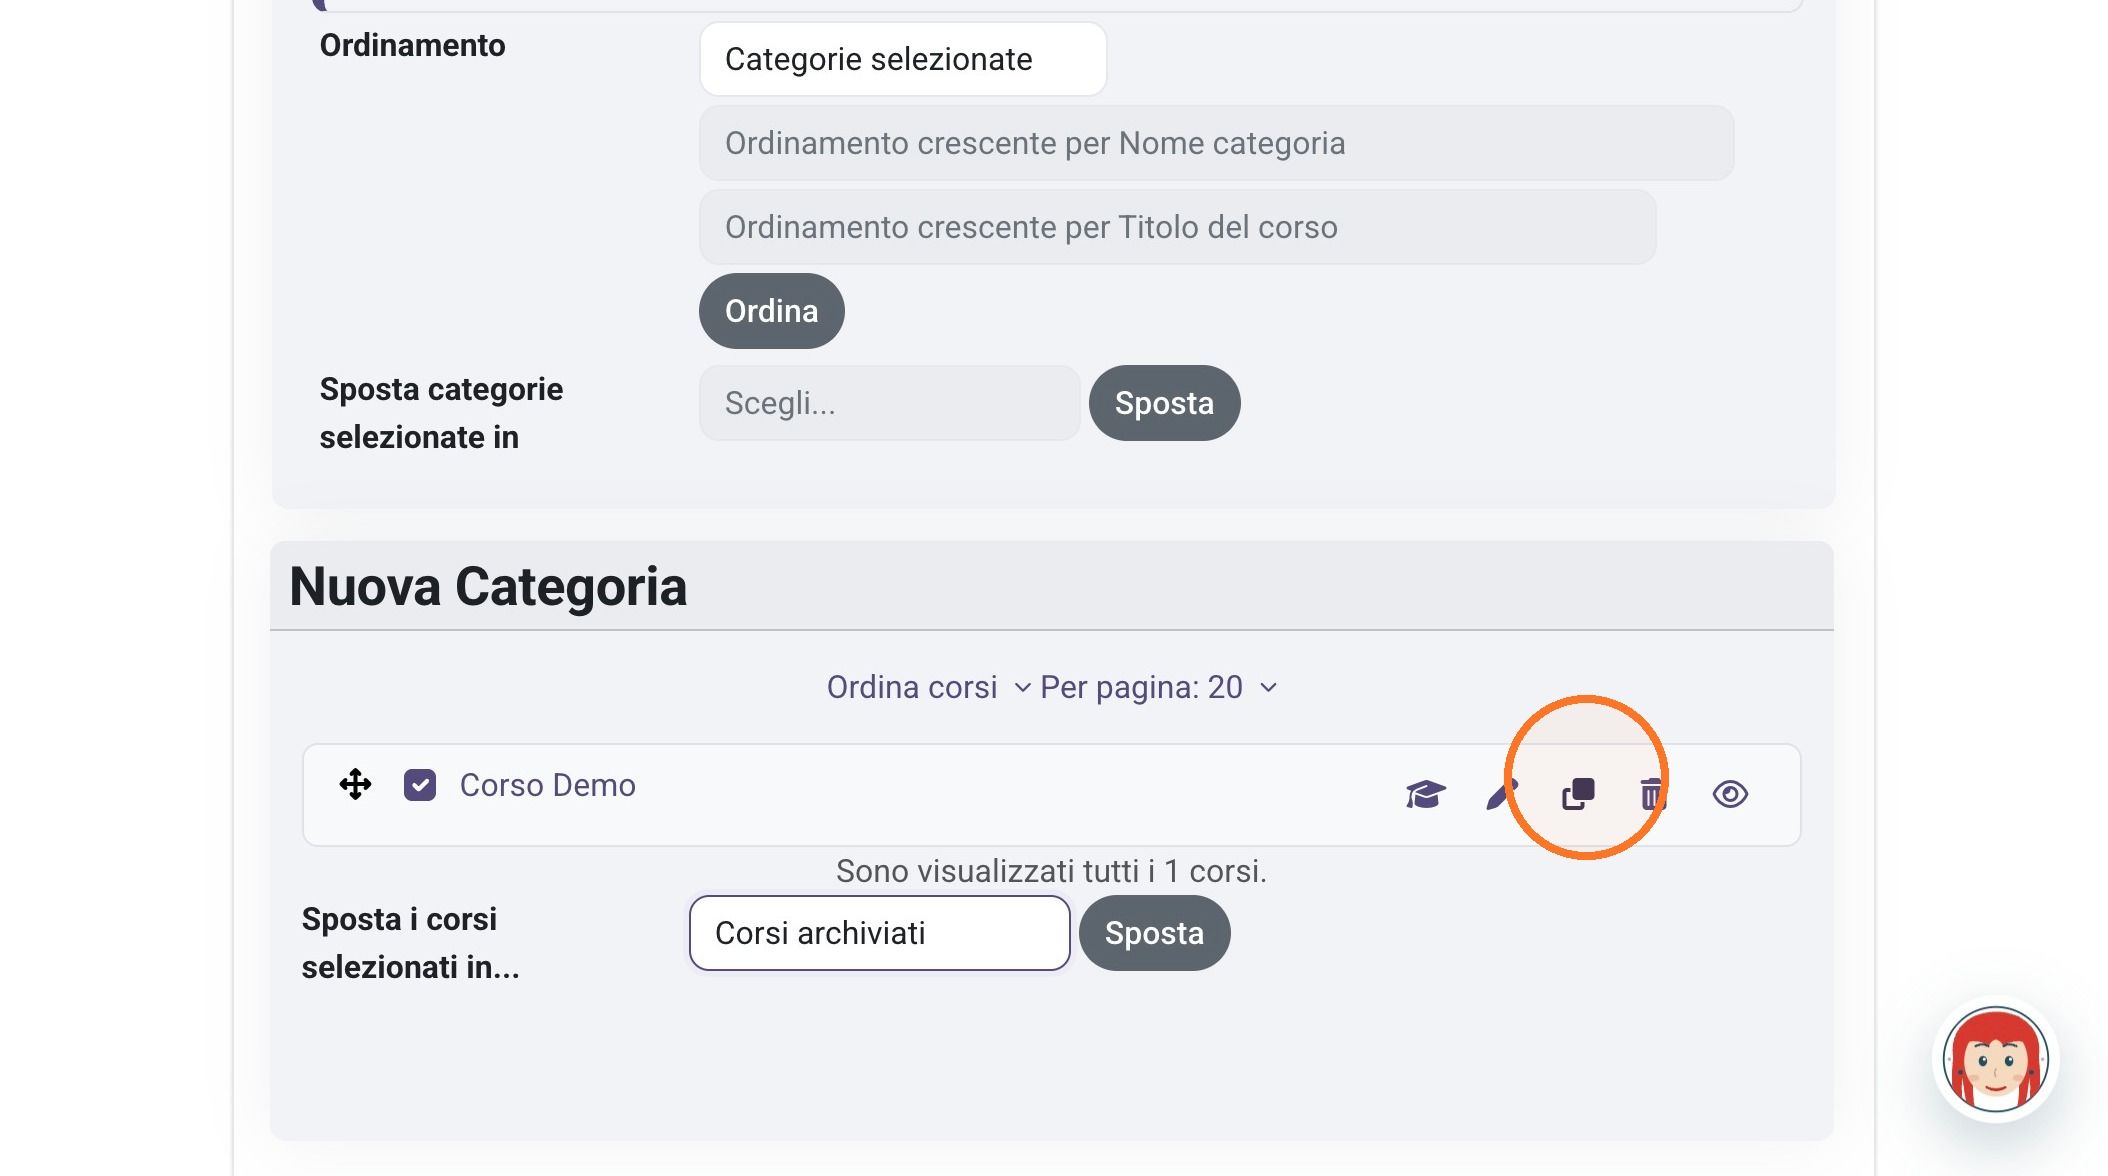Click the Nuova Categoria heading

pyautogui.click(x=488, y=586)
